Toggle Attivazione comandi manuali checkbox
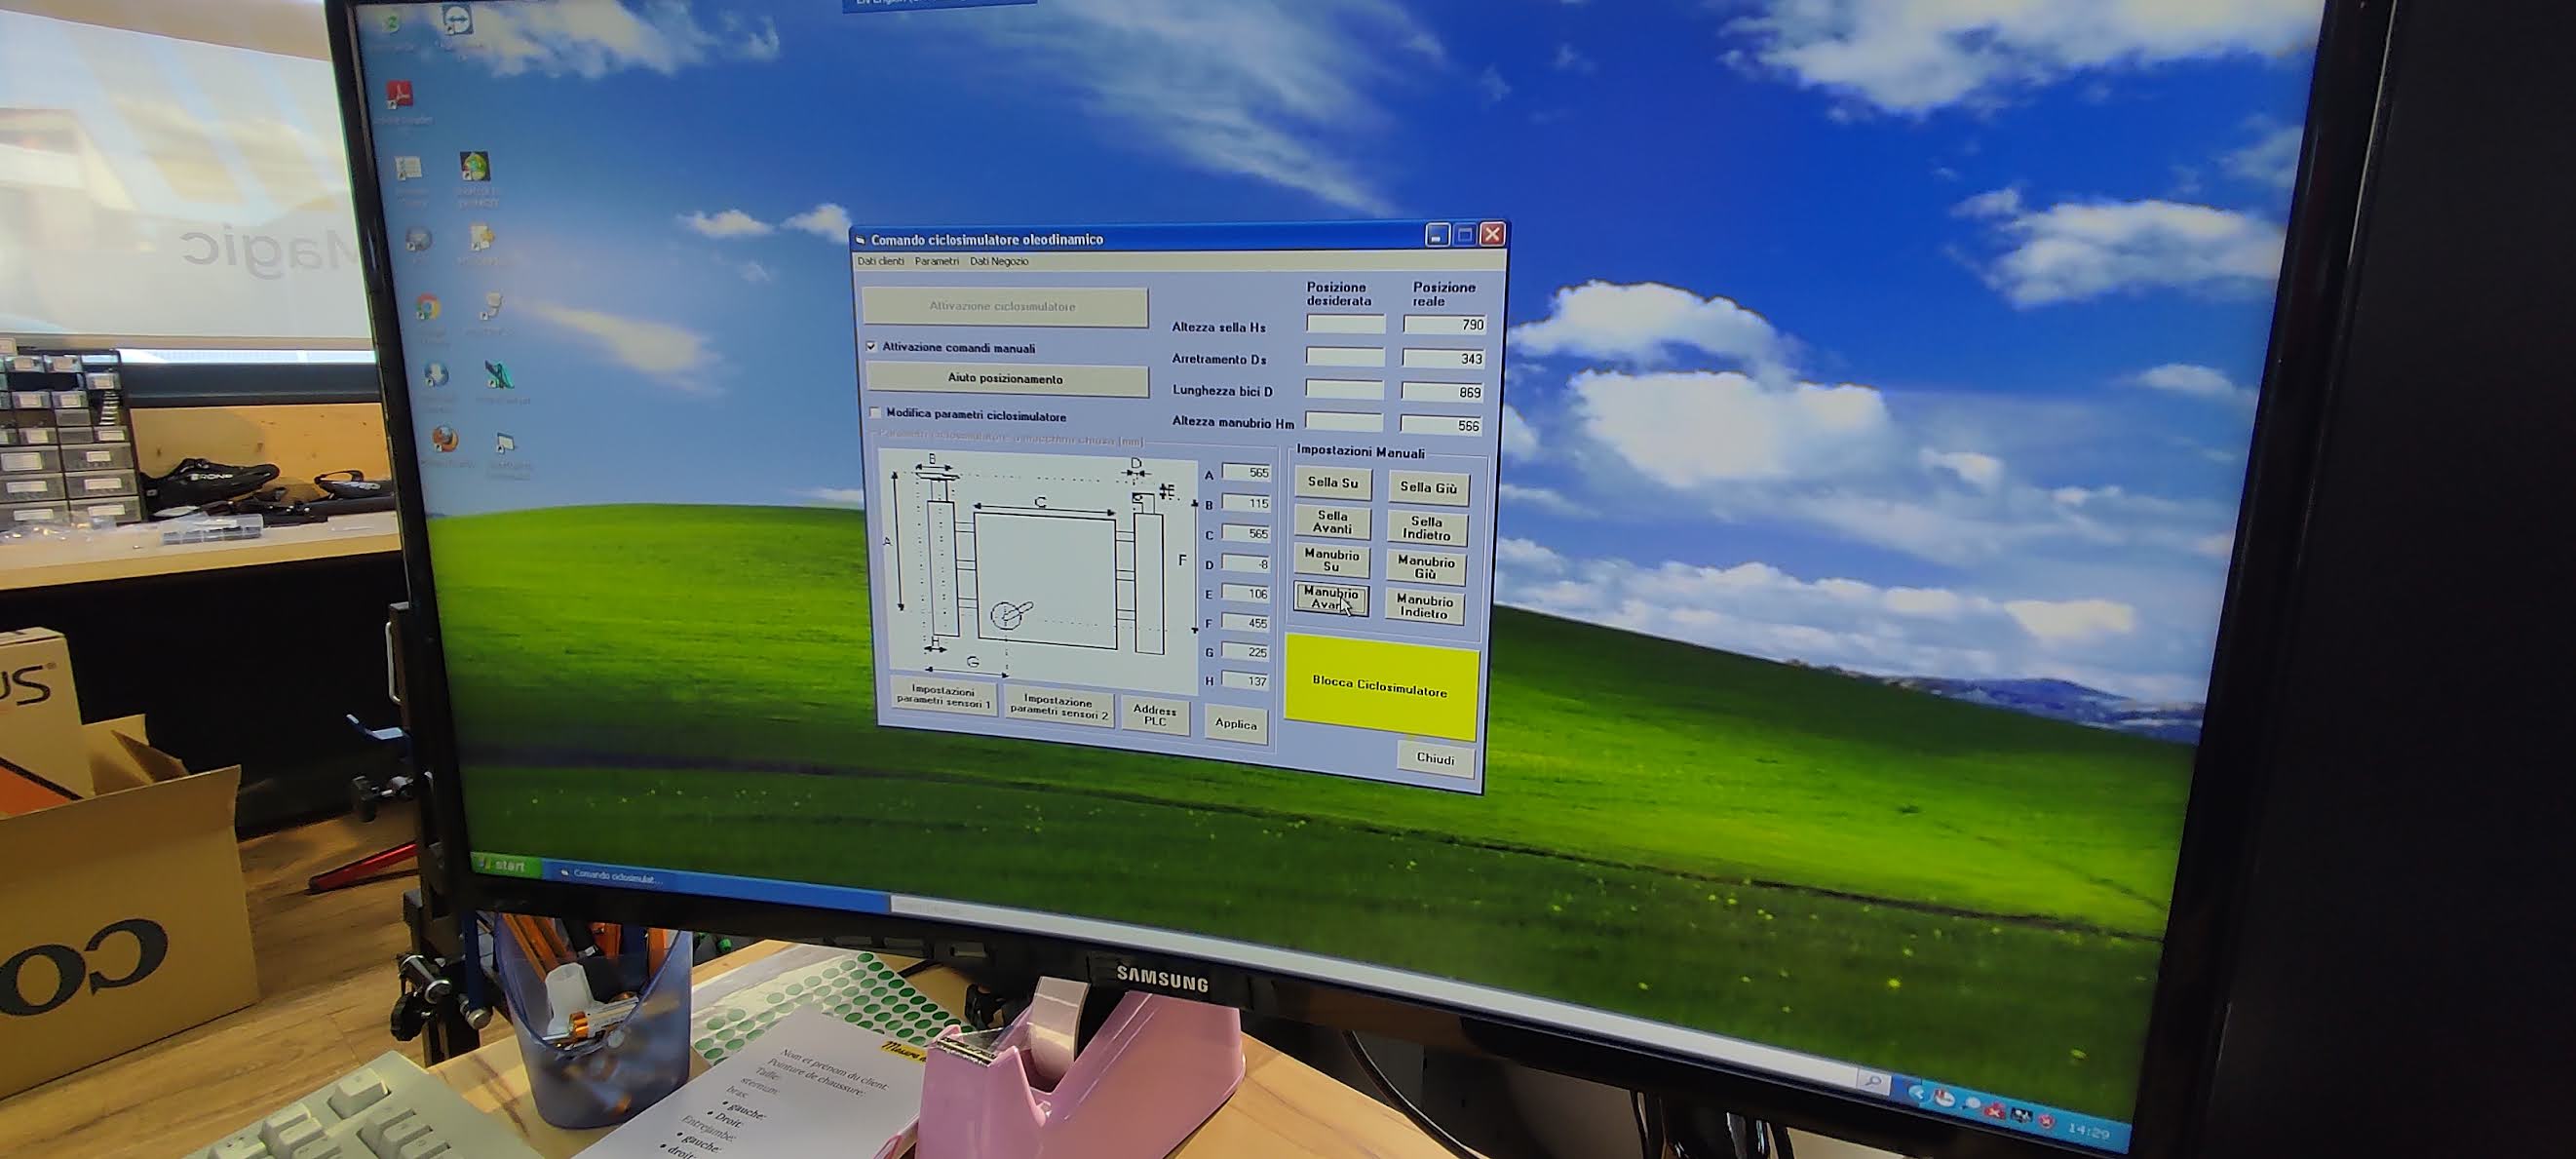The image size is (2576, 1159). [x=871, y=346]
